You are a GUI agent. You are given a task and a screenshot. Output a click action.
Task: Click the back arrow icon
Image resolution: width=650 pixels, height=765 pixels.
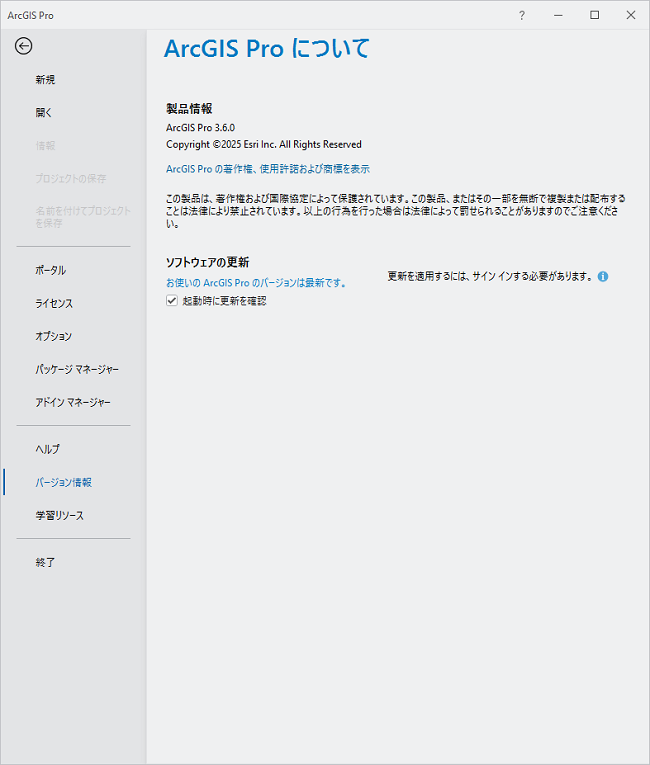point(23,46)
